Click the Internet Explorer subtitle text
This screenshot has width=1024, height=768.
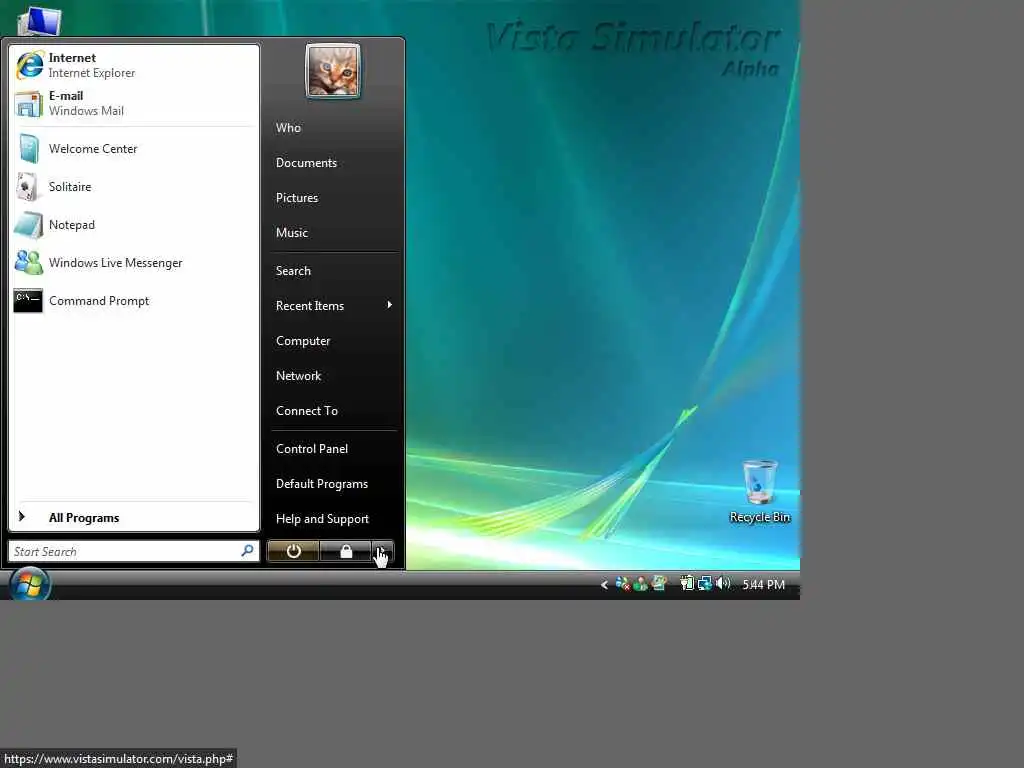(x=92, y=73)
